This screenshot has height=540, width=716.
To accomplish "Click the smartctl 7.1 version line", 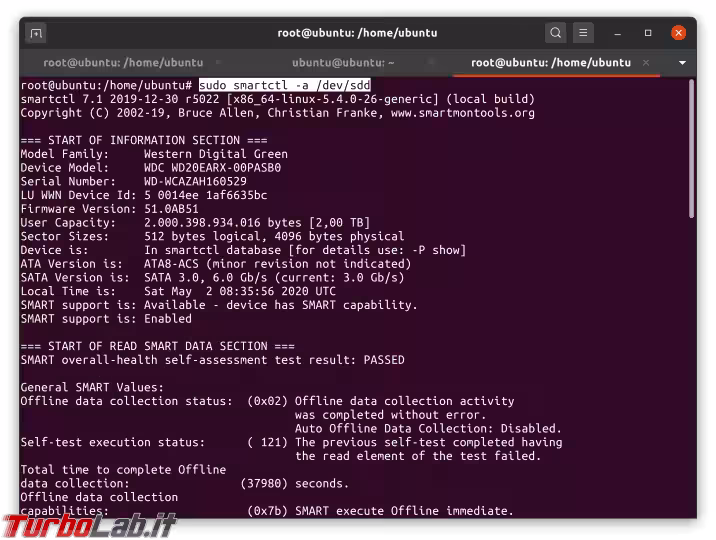I will point(277,99).
